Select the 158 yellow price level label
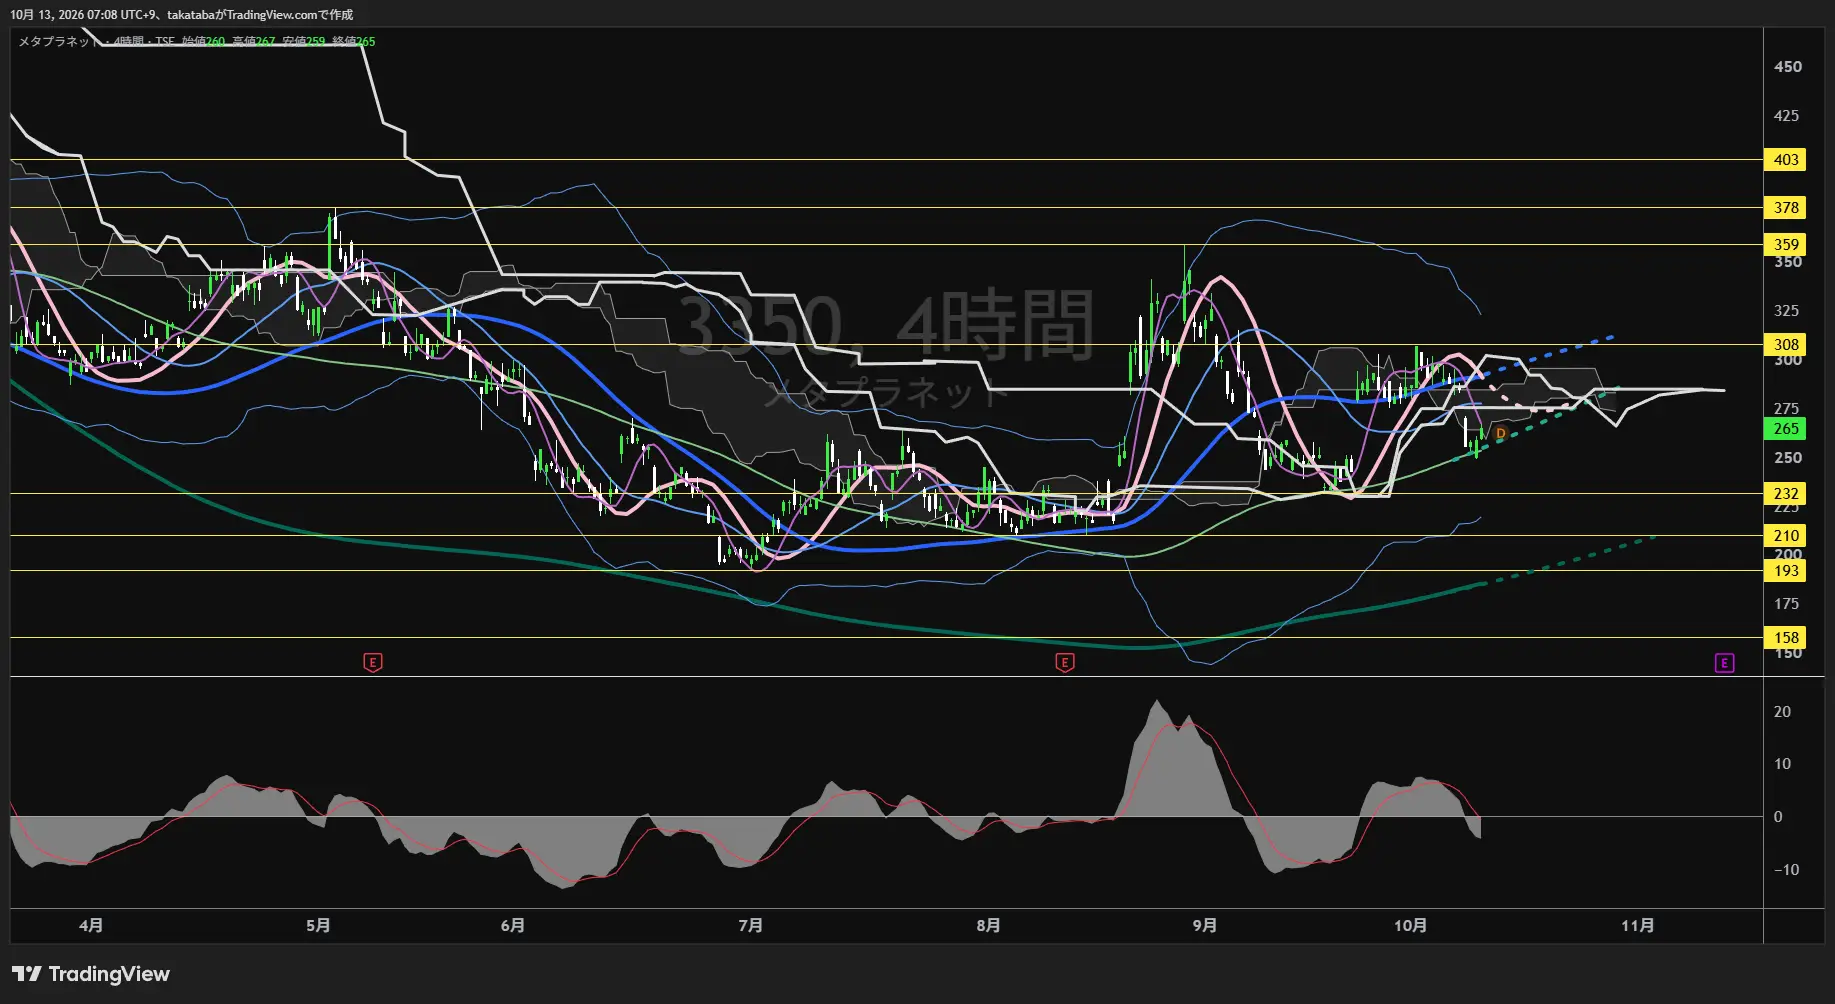Screen dimensions: 1835x1004 (1786, 637)
